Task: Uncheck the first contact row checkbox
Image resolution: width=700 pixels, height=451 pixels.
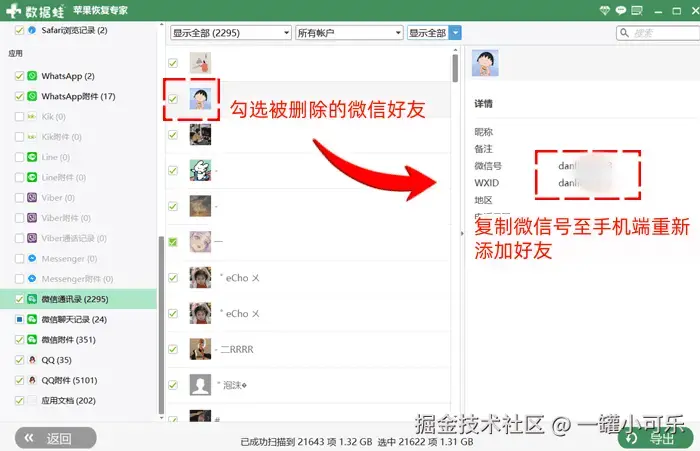Action: click(173, 63)
